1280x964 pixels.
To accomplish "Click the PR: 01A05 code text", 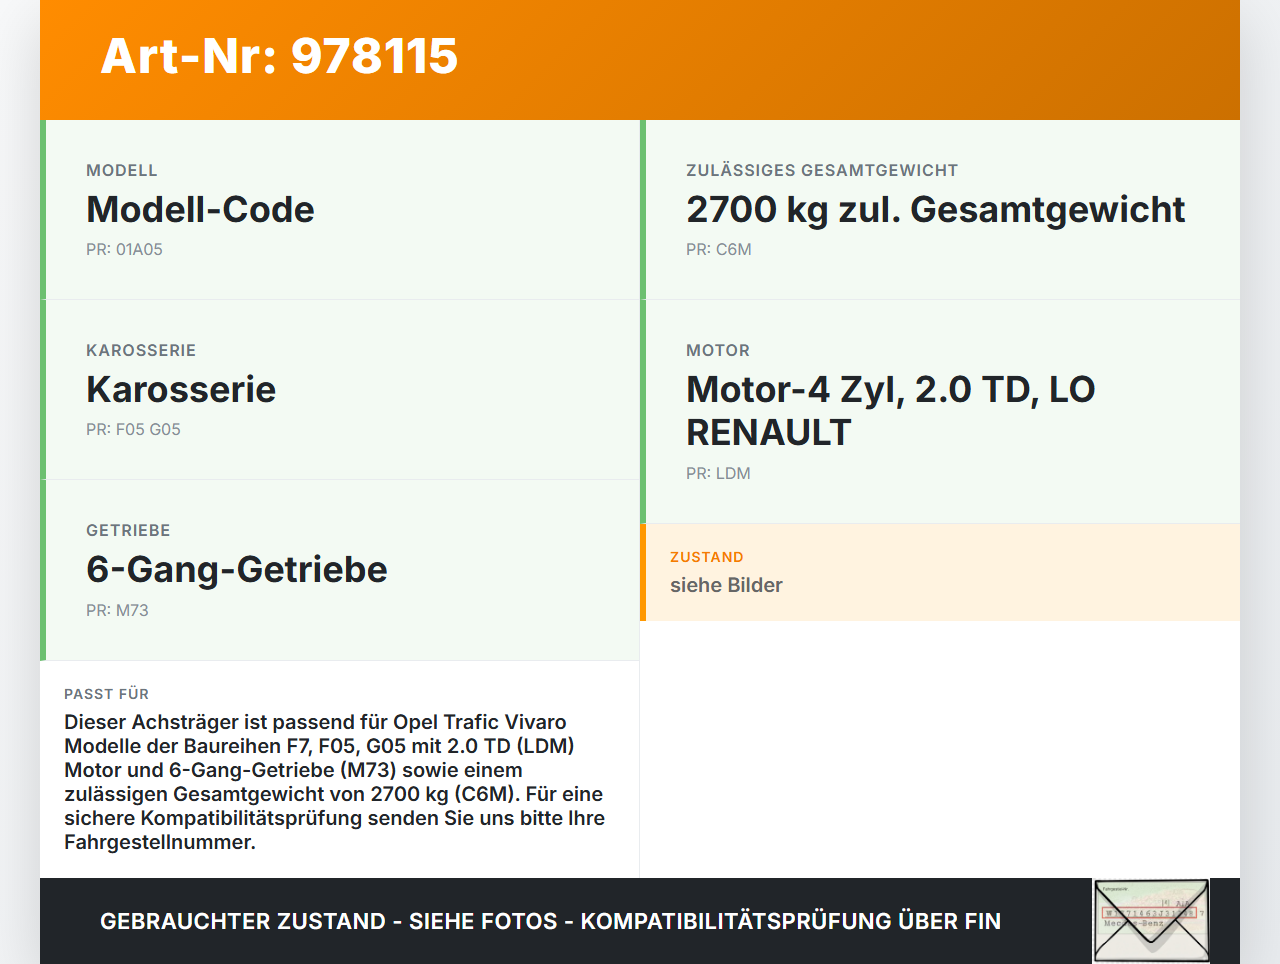I will click(124, 249).
